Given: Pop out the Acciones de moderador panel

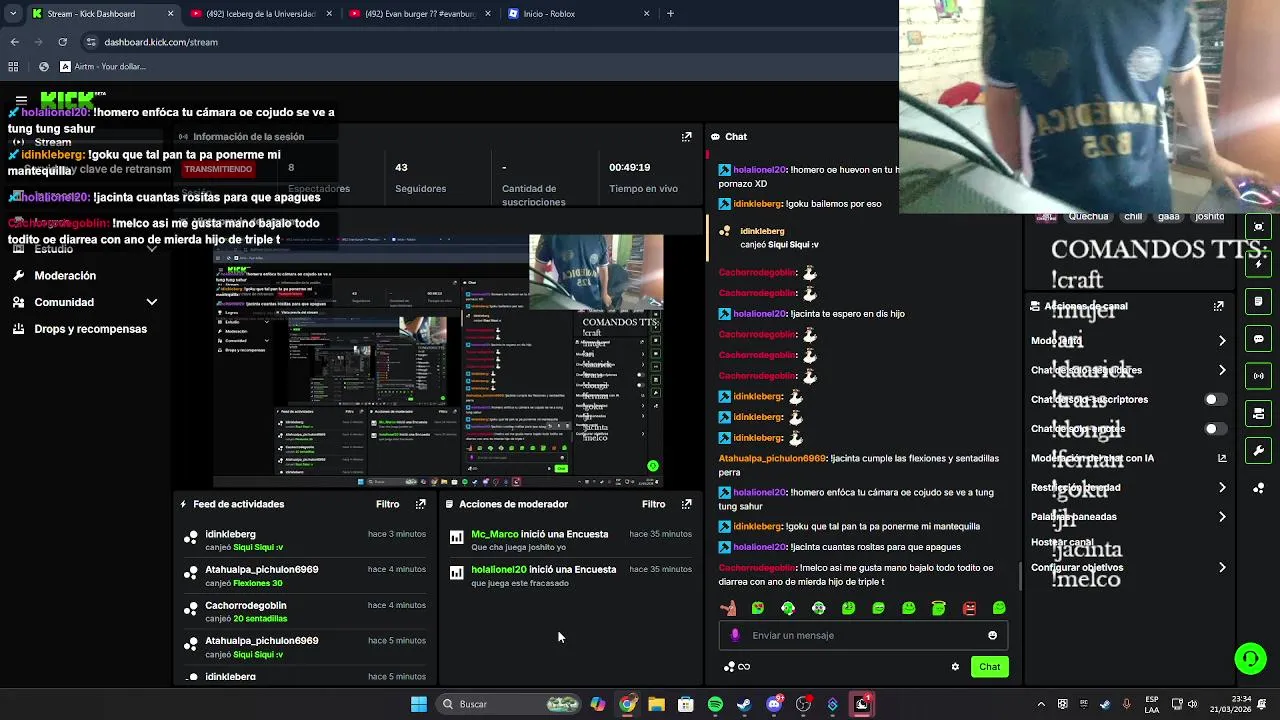Looking at the screenshot, I should 686,504.
